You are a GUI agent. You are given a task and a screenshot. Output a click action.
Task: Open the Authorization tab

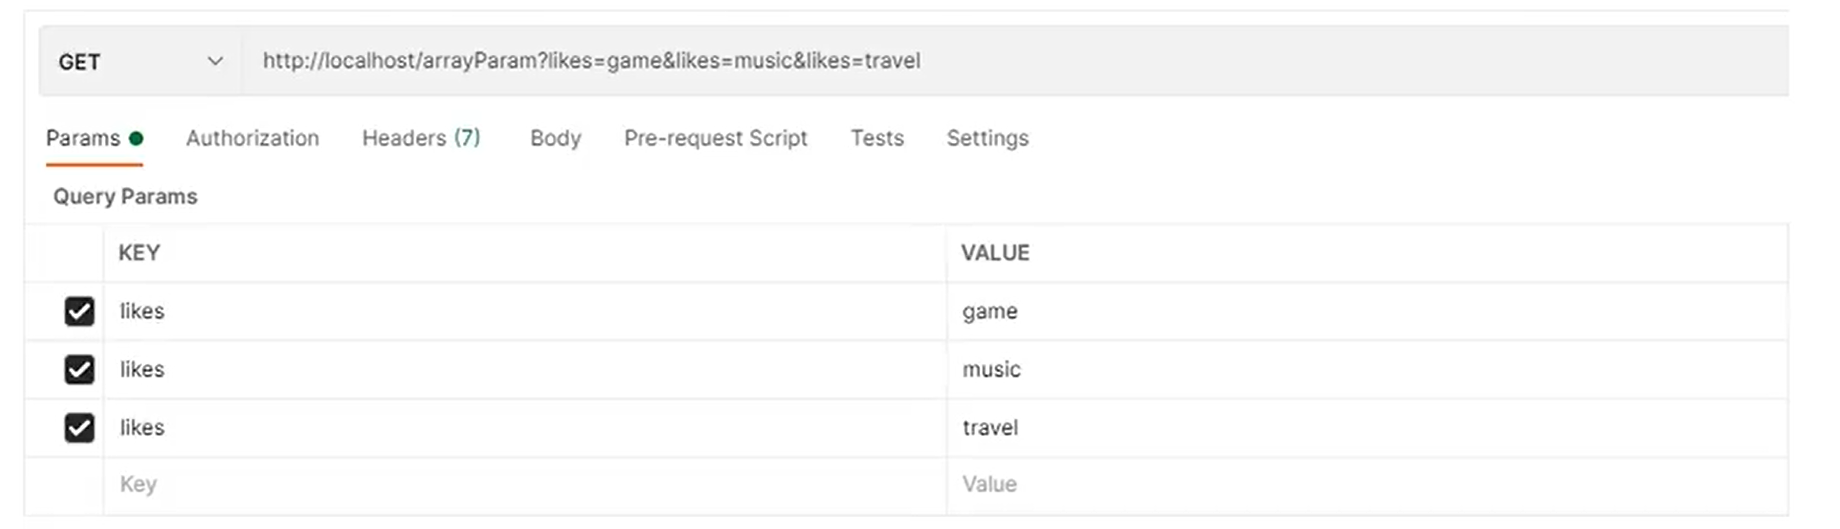252,138
